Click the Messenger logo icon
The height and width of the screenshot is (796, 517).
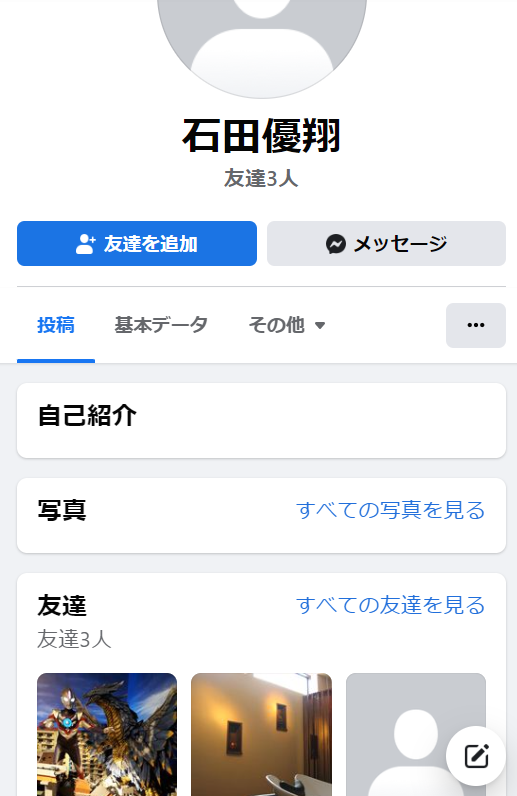click(336, 244)
